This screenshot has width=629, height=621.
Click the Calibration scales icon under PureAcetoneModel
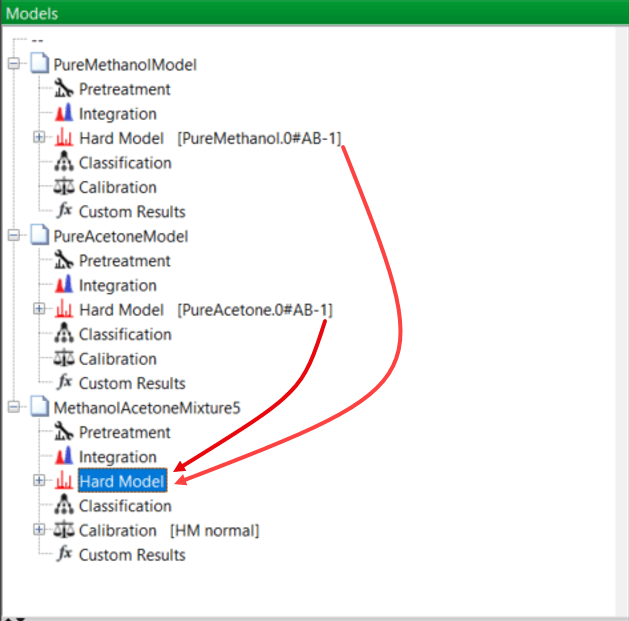(64, 359)
